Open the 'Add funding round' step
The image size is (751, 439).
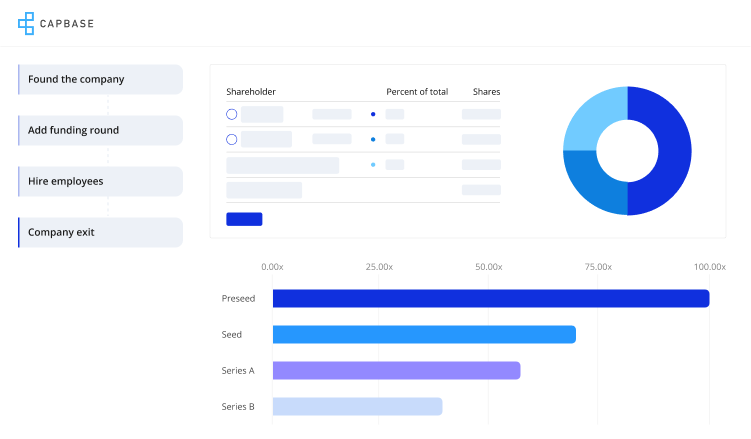(100, 131)
